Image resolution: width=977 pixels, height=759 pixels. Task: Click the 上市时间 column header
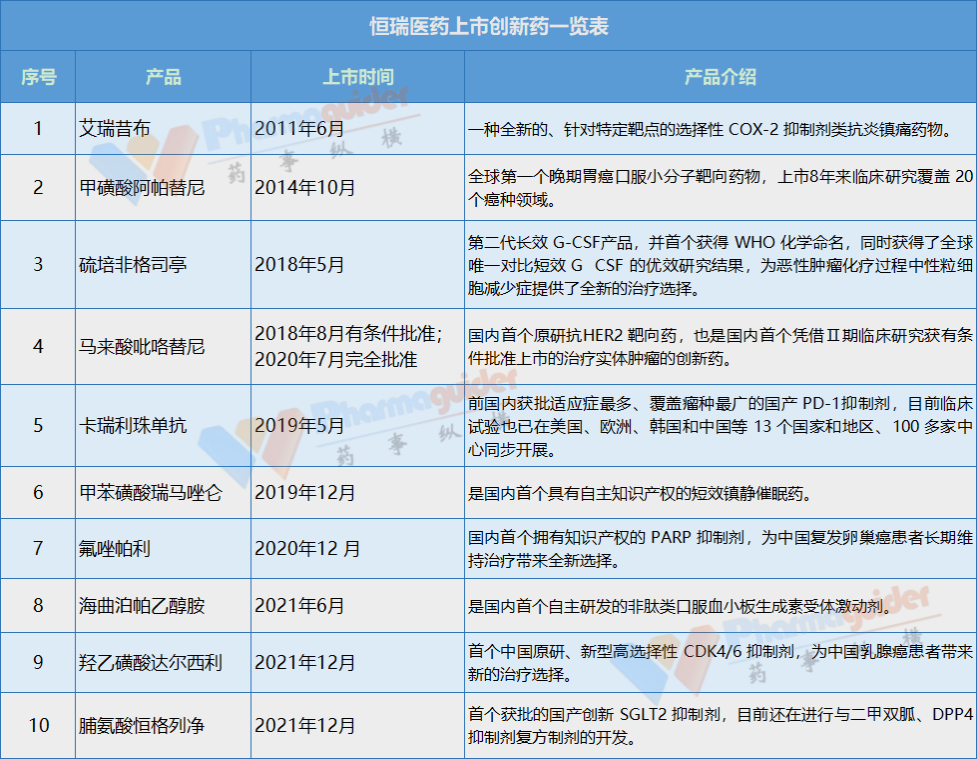[x=357, y=77]
